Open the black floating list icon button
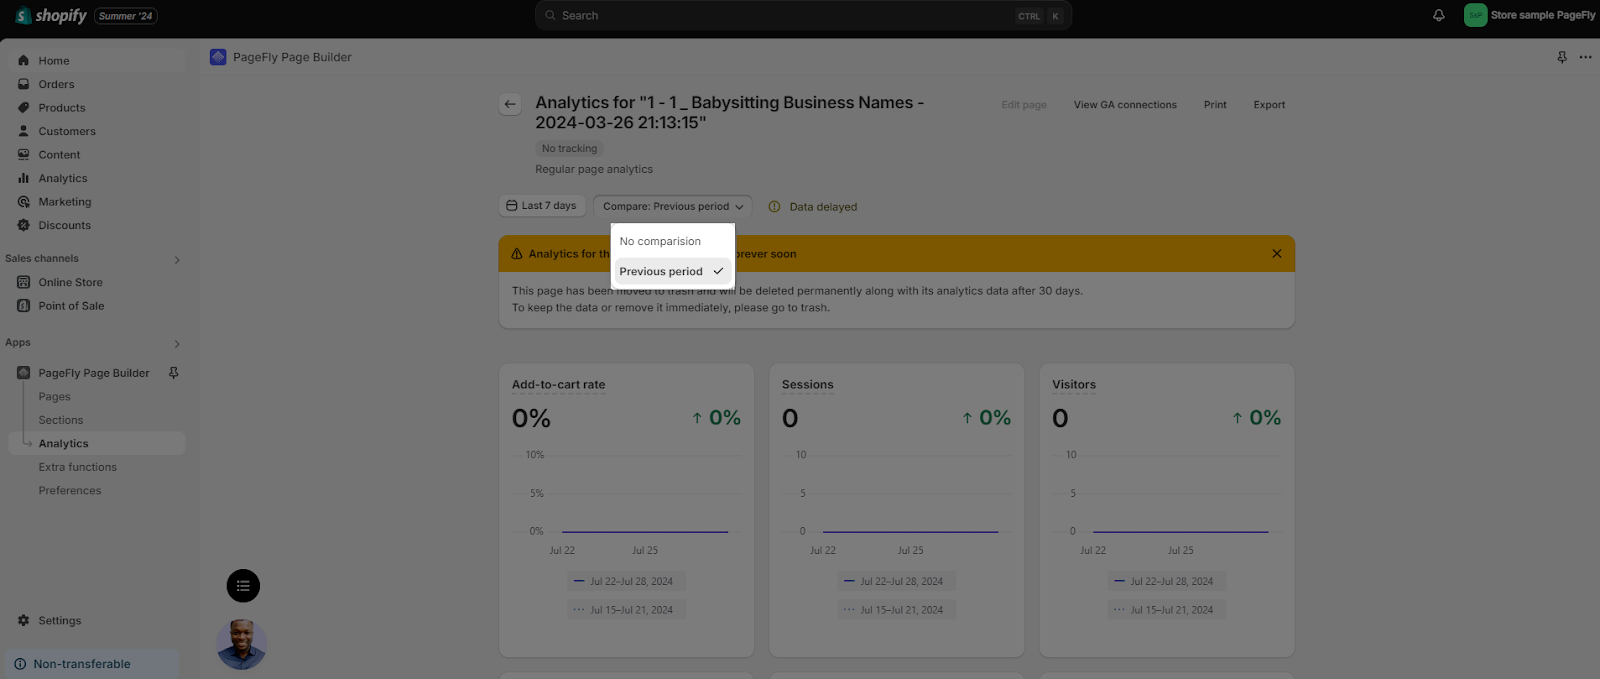 243,586
